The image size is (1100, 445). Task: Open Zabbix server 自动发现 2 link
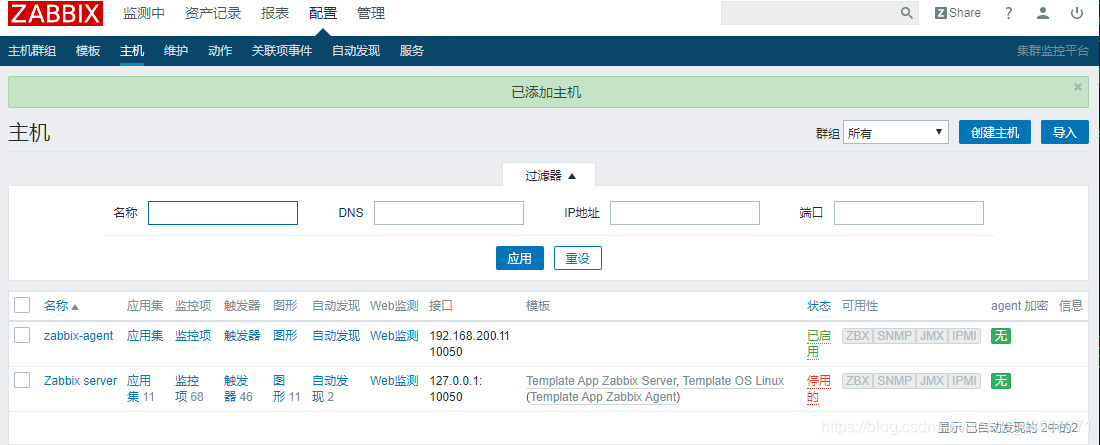point(330,388)
